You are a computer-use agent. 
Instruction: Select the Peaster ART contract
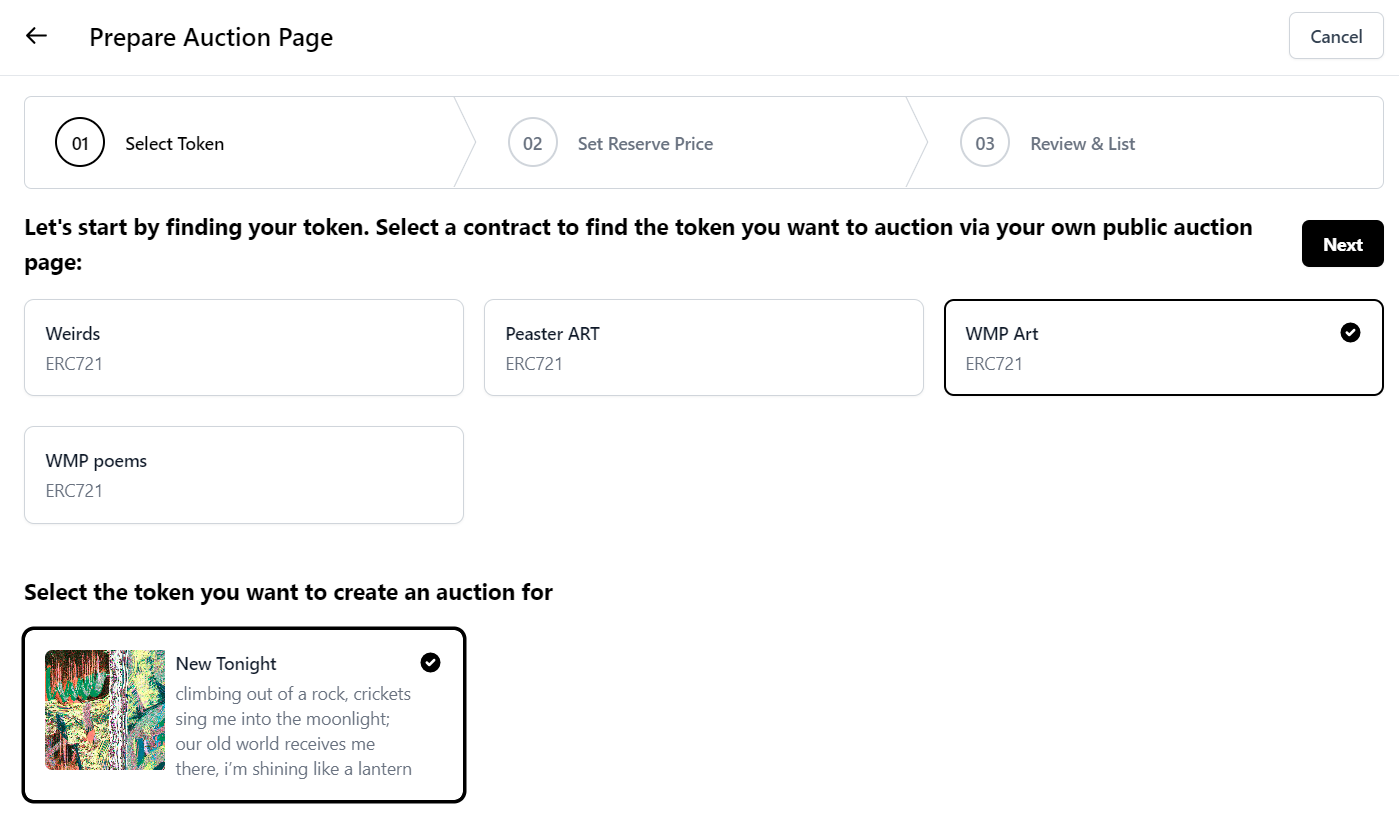(703, 347)
